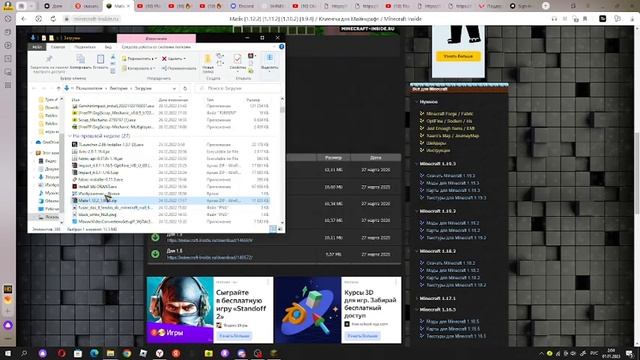Click the 3D courses ad button

pos(362,336)
